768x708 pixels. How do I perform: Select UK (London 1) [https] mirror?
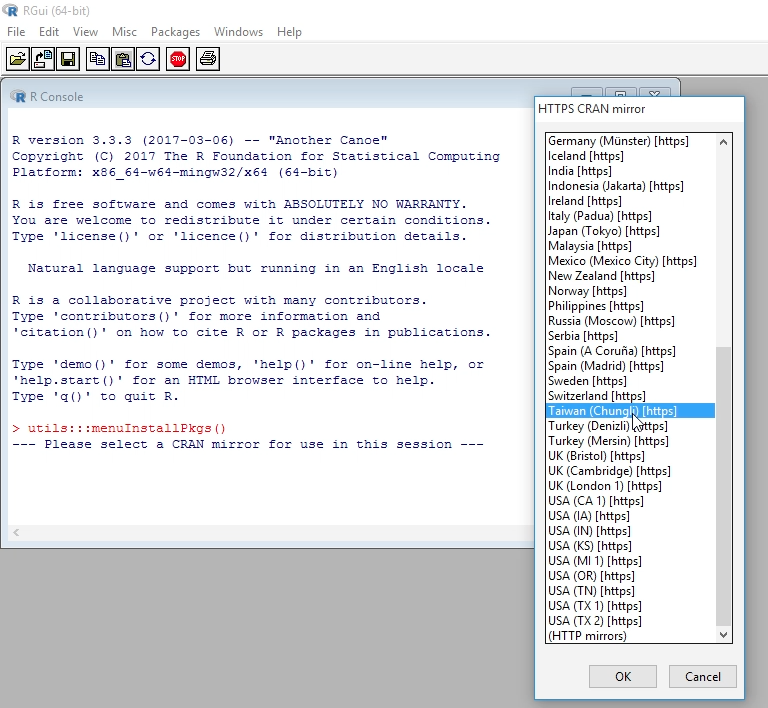tap(630, 486)
